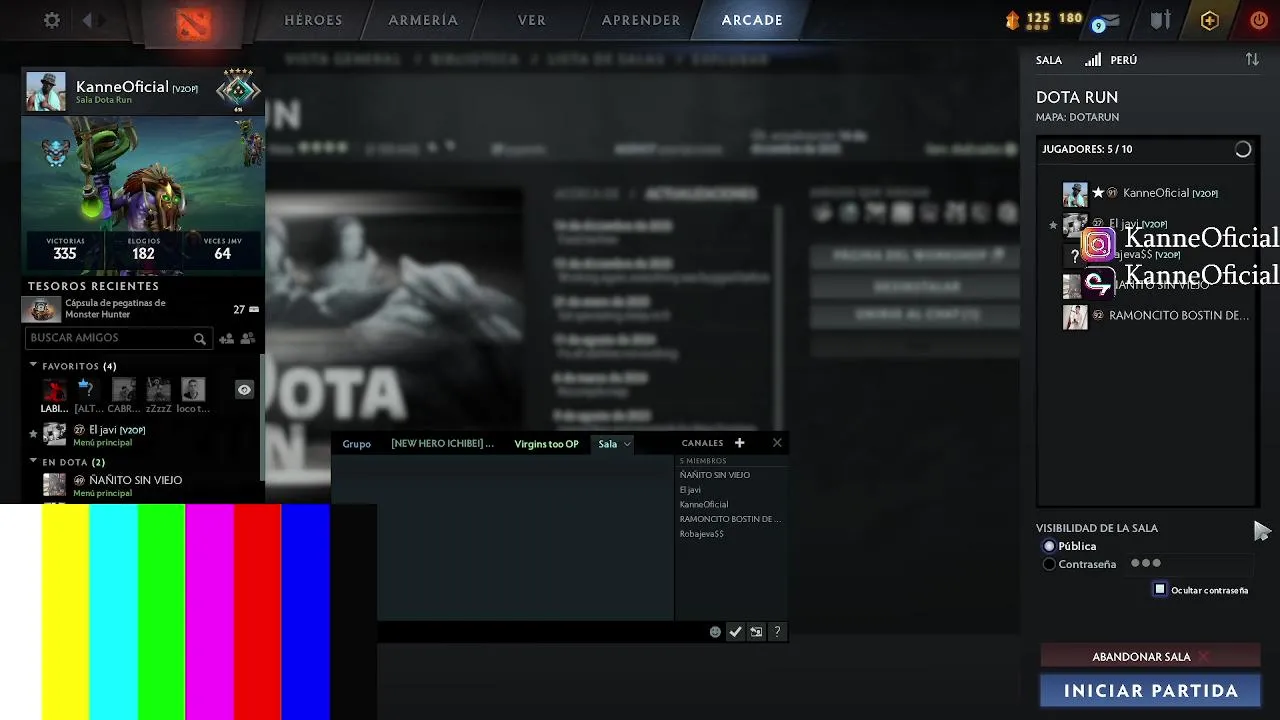
Task: Click the KanneOficial profile avatar
Action: 46,91
